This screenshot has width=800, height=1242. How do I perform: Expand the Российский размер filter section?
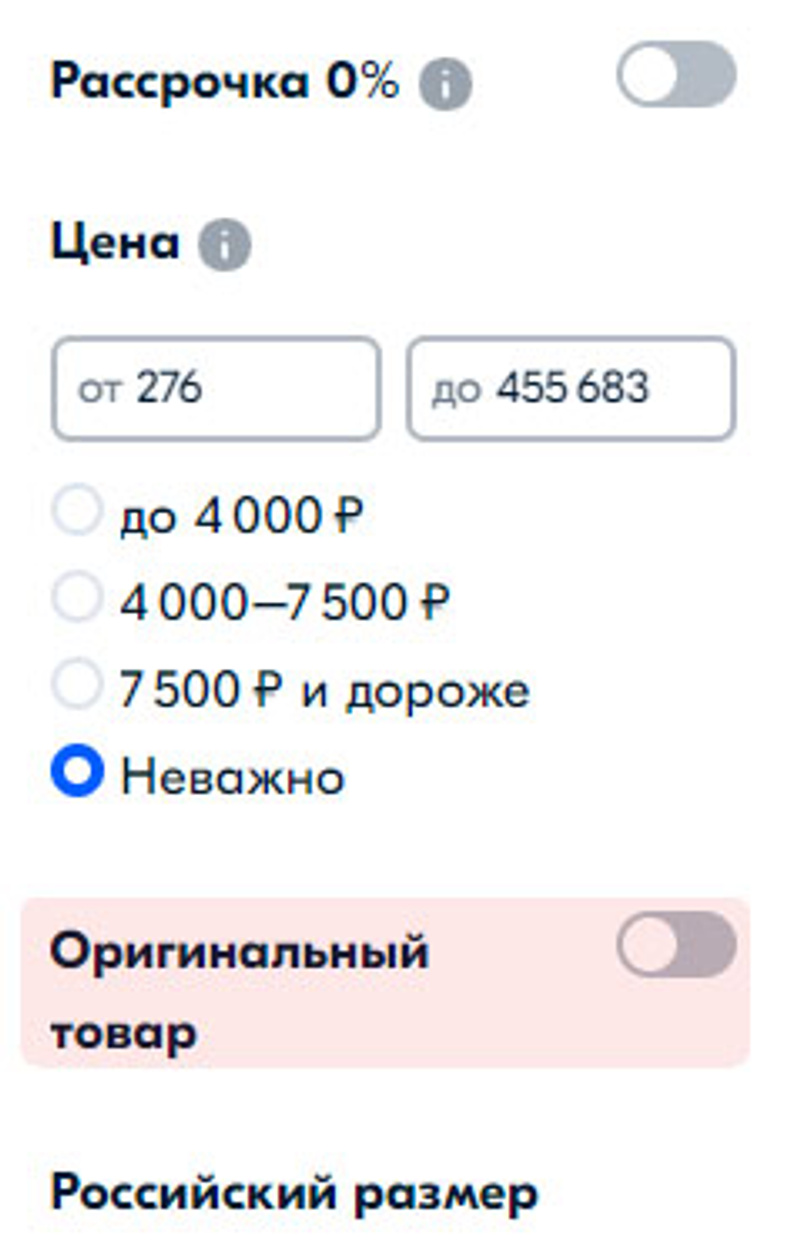pos(294,1193)
